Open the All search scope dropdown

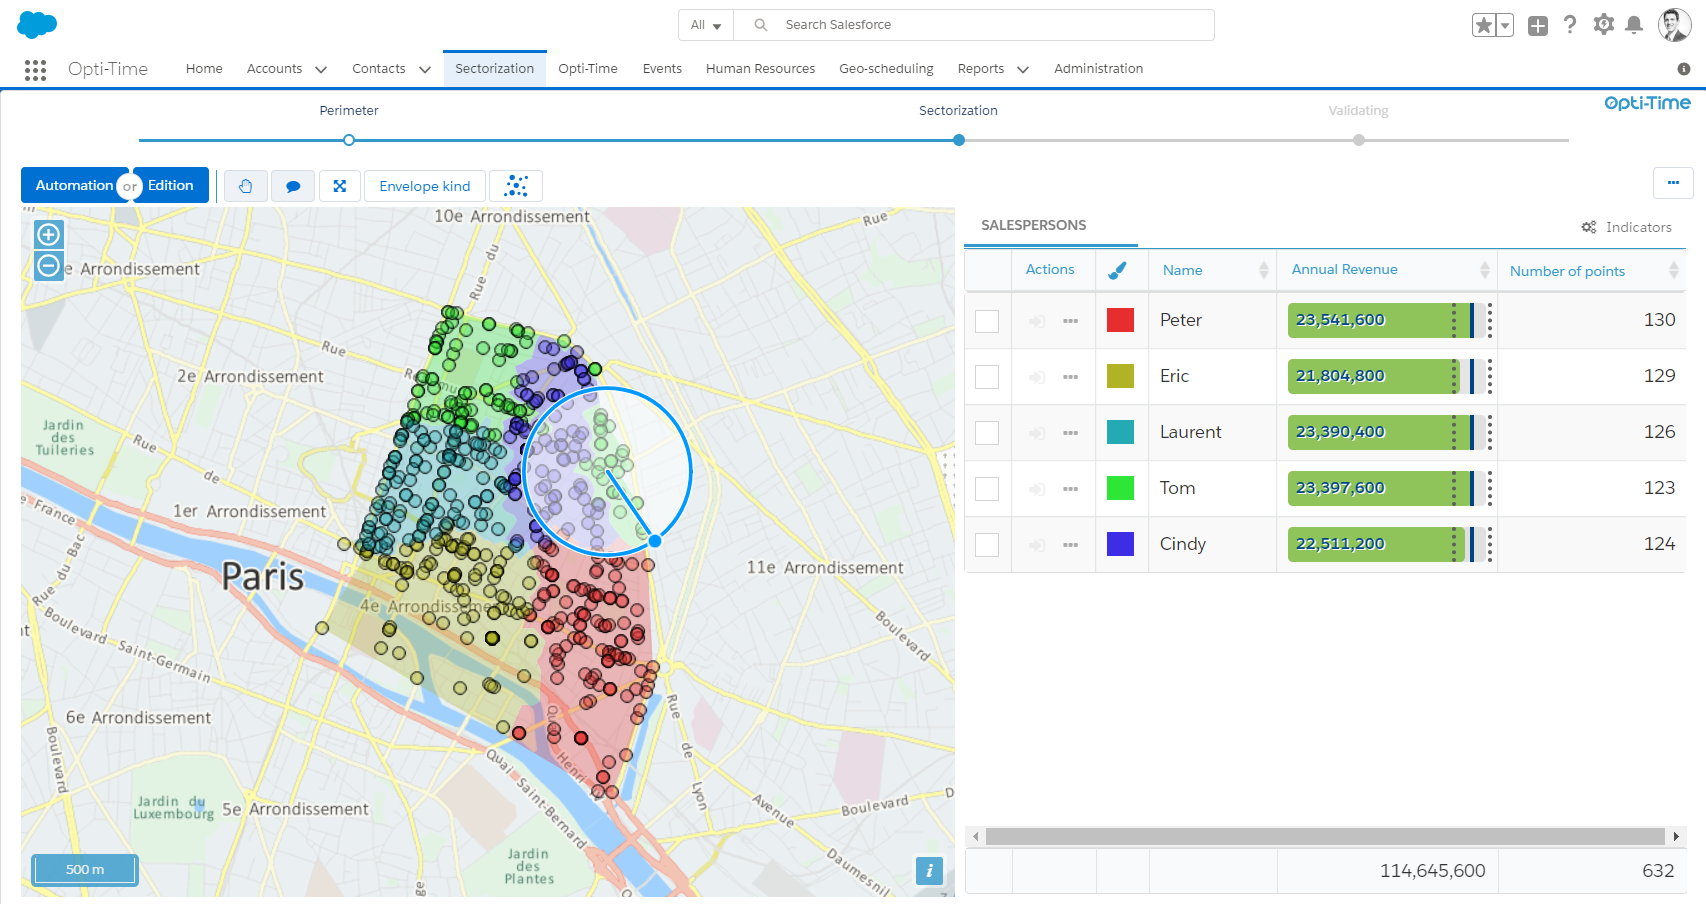706,25
